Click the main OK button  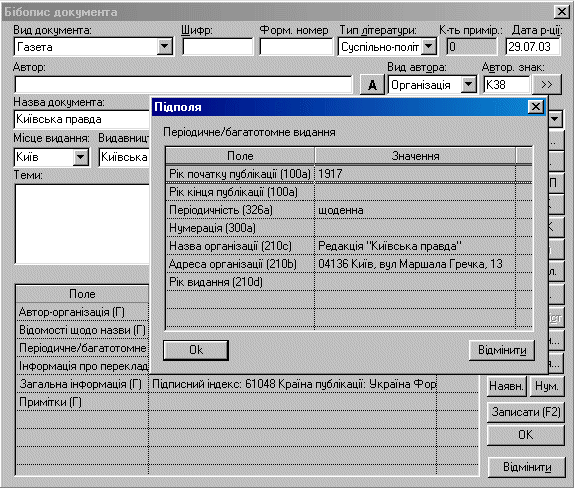(x=526, y=435)
